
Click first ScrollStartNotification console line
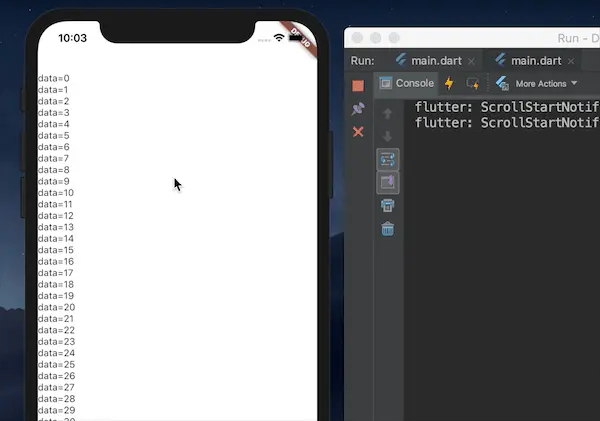click(507, 107)
